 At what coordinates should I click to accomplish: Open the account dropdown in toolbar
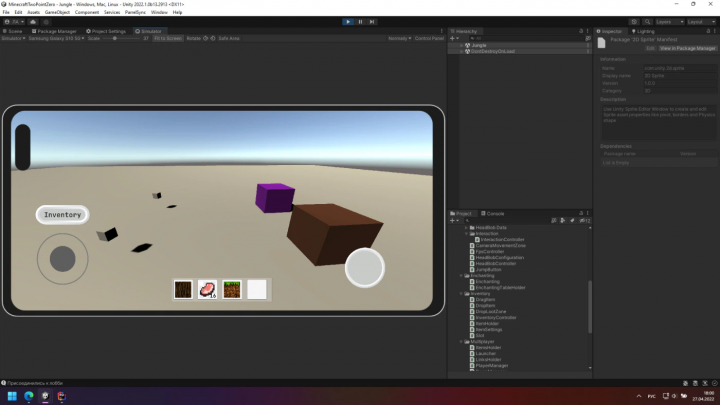pyautogui.click(x=14, y=22)
